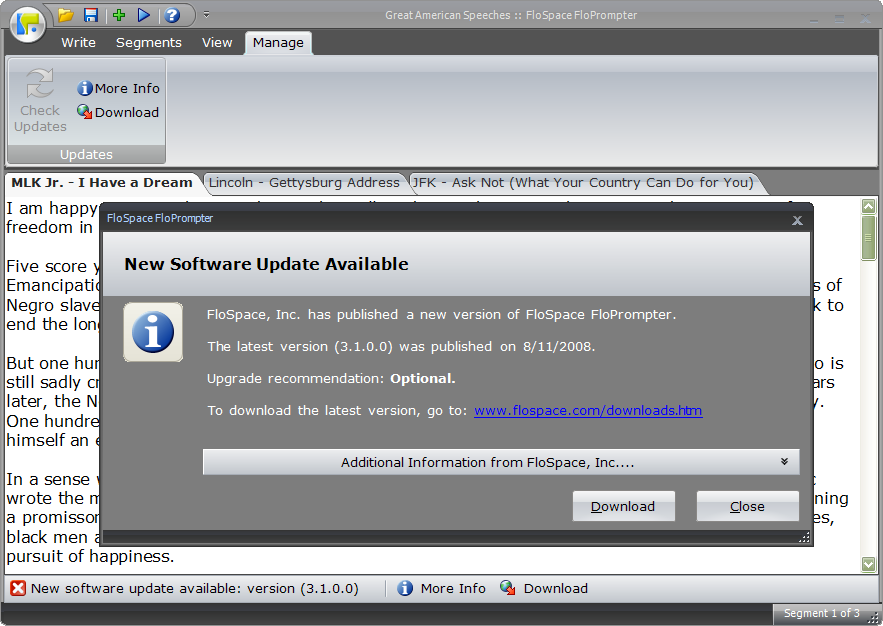Open the Lincoln - Gettysburg Address tab
This screenshot has width=883, height=626.
(x=304, y=183)
